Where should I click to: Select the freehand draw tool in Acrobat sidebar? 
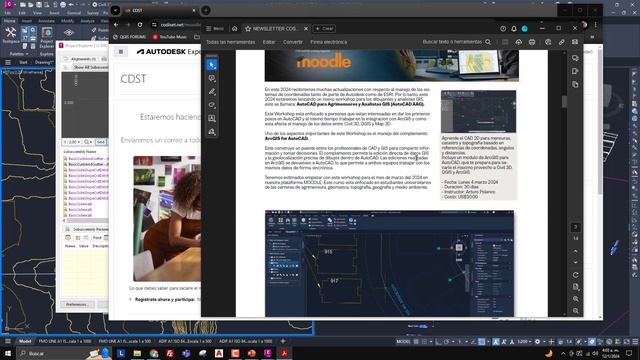coord(212,105)
